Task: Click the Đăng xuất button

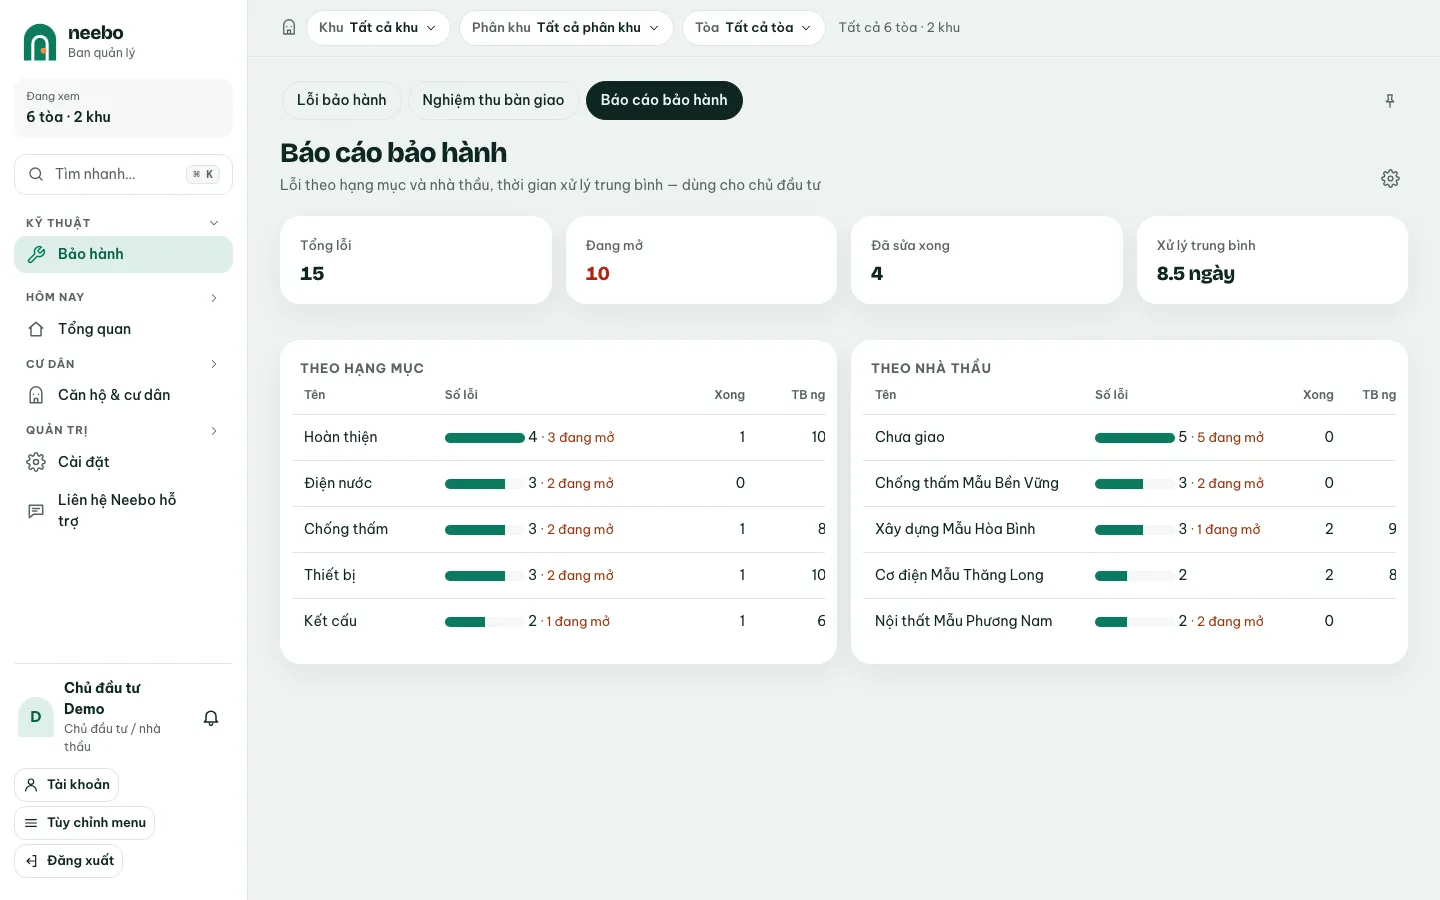Action: (x=68, y=861)
